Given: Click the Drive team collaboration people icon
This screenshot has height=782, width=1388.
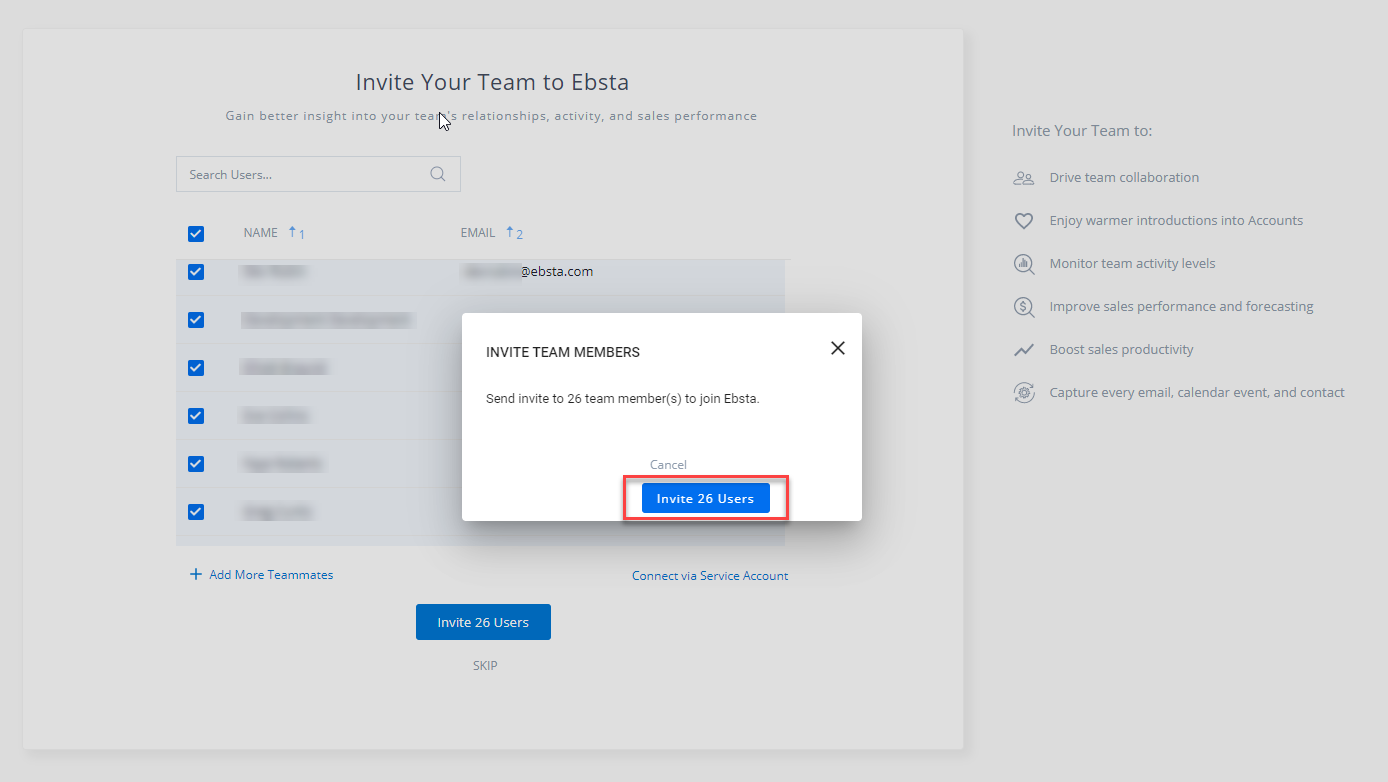Looking at the screenshot, I should tap(1024, 178).
